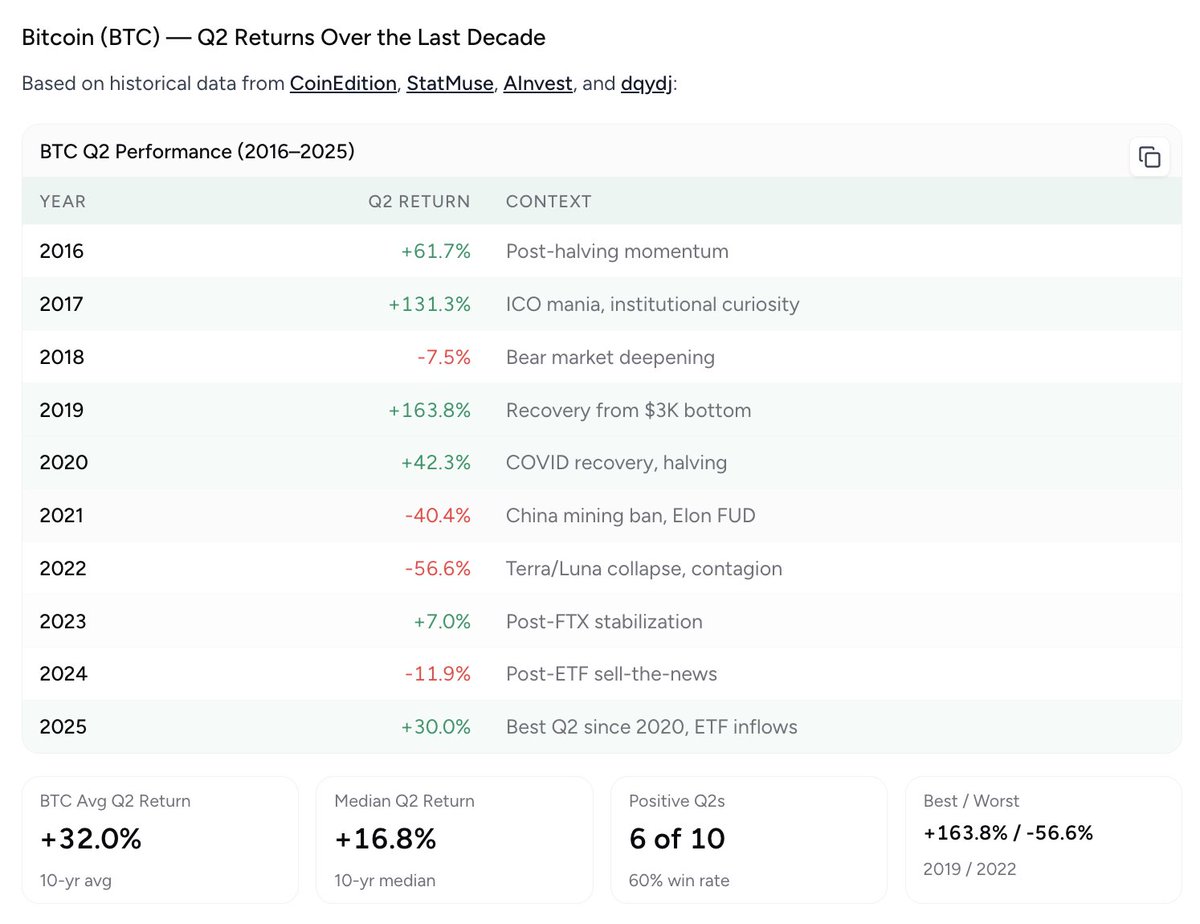Select the -56.6% value in 2022 row
Image resolution: width=1200 pixels, height=924 pixels.
438,569
